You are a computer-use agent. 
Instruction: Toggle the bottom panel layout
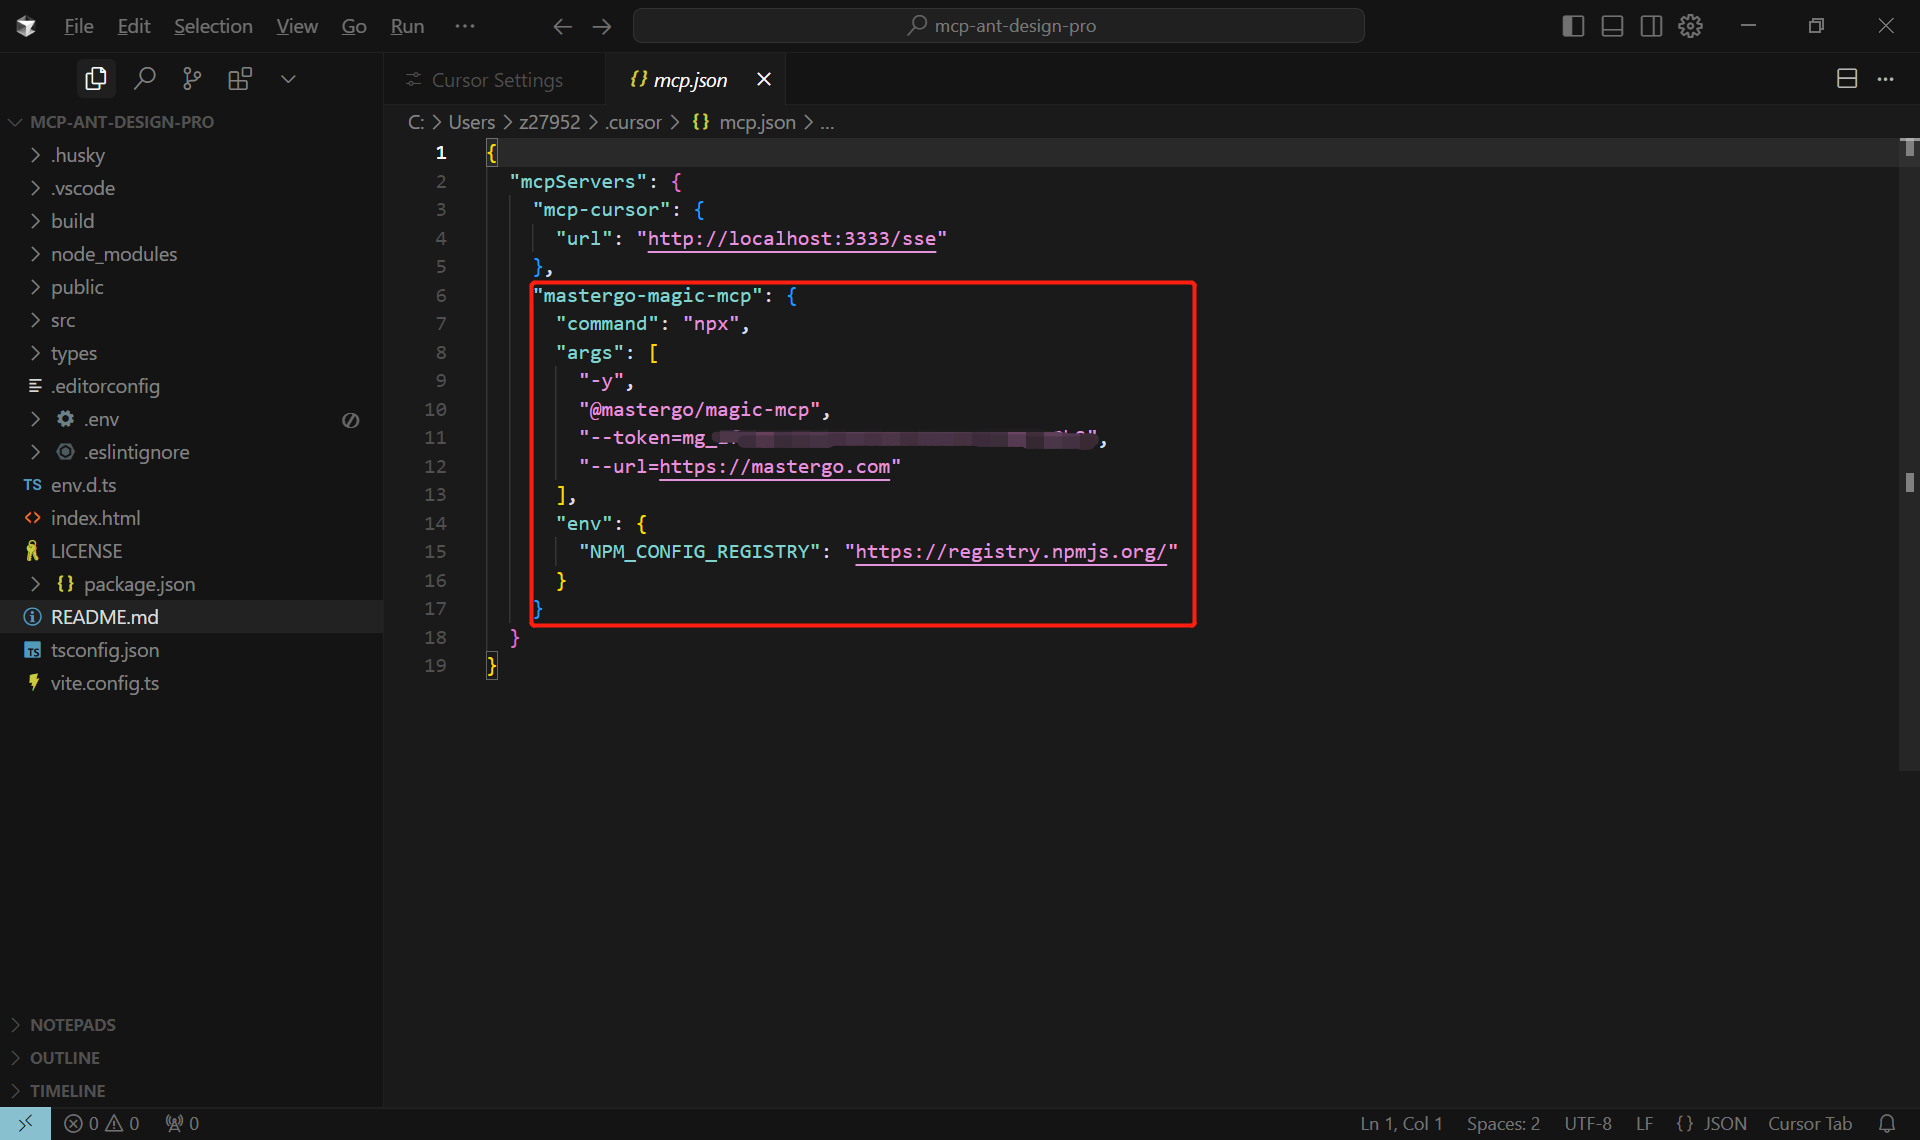pos(1612,26)
